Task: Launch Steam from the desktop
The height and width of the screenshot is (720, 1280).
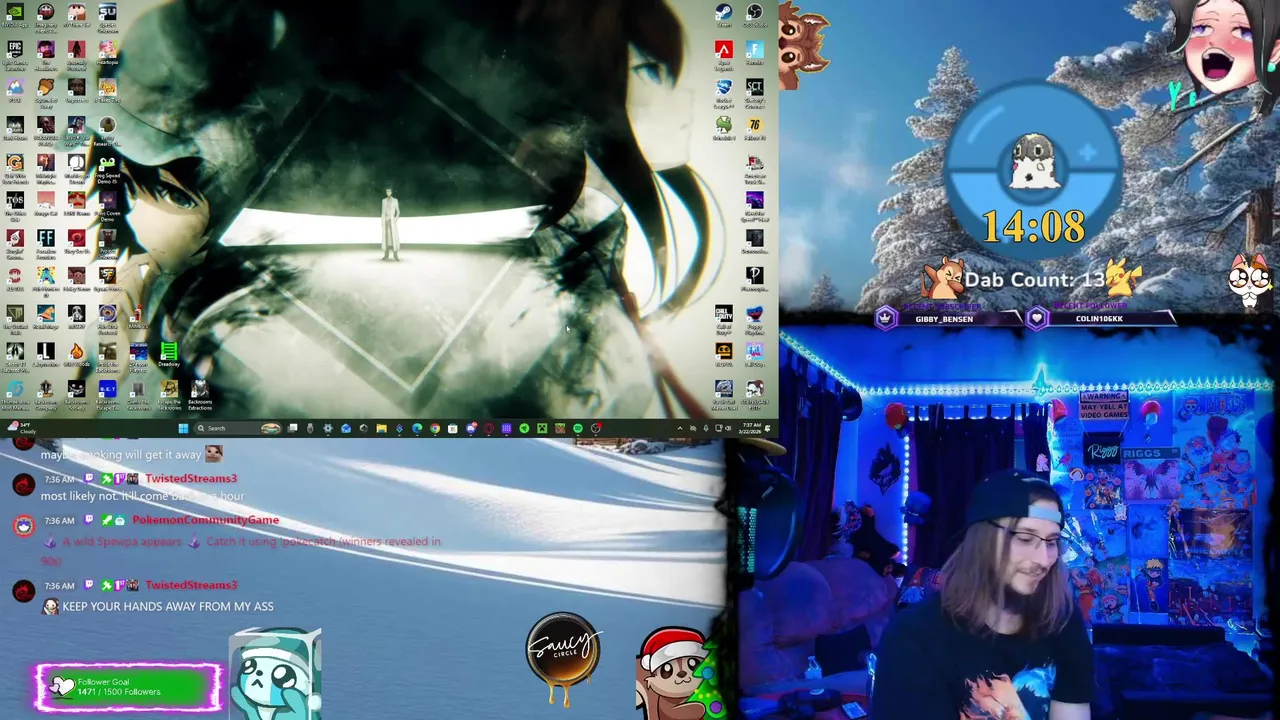Action: (724, 13)
